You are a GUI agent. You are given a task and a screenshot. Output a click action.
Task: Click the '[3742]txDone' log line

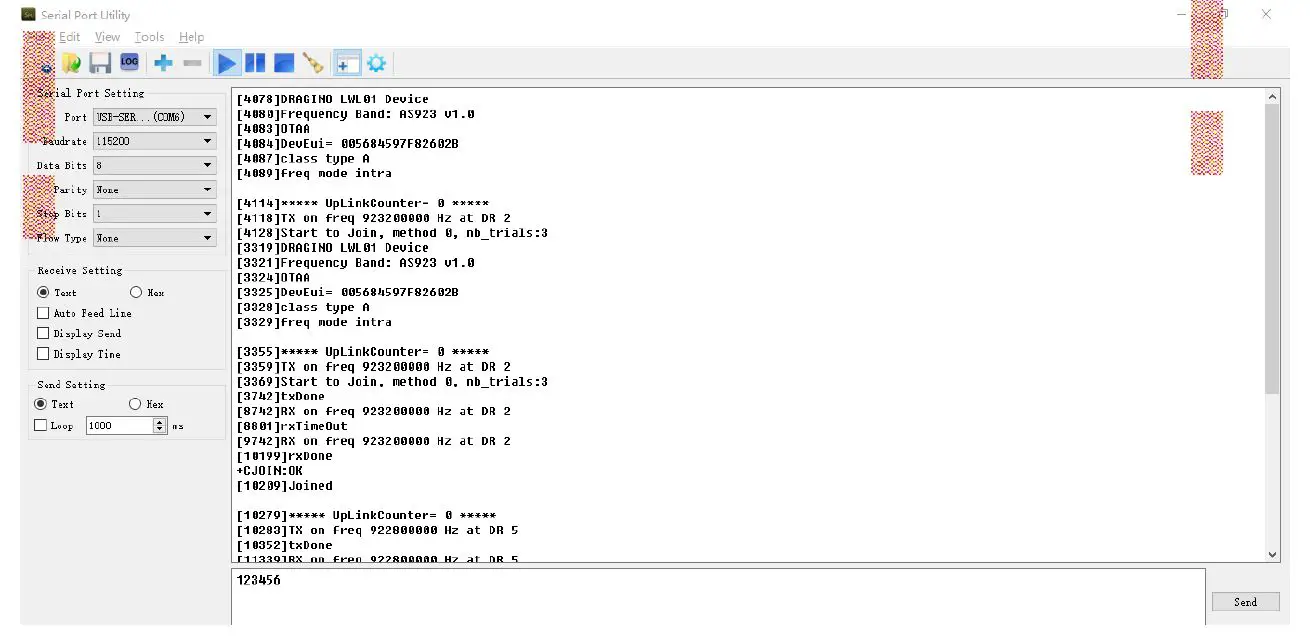point(280,396)
